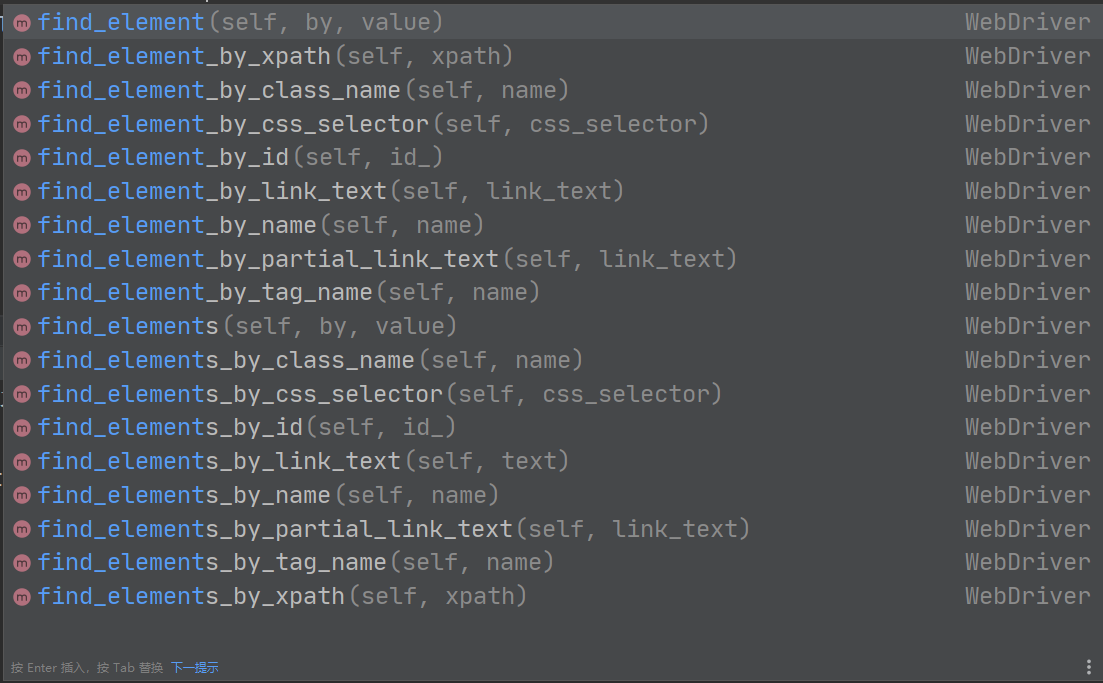Screen dimensions: 1103x683
Task: Click the method icon next to find_element_by_css_selector
Action: [x=22, y=125]
